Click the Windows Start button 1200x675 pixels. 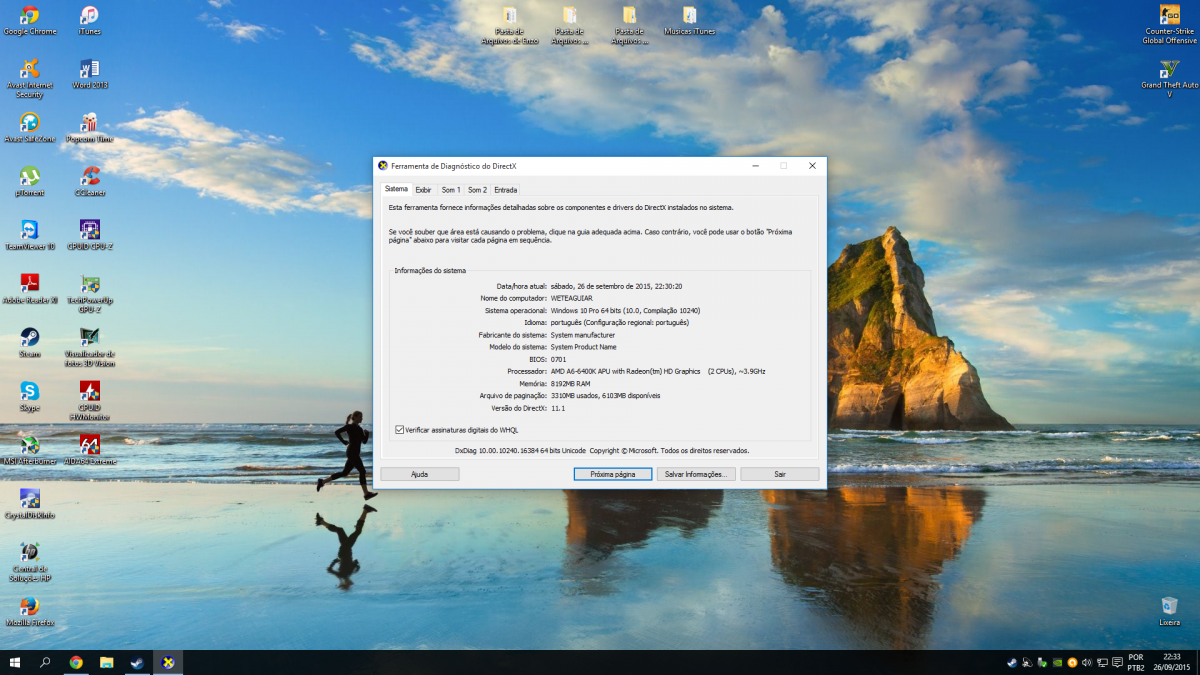pos(15,662)
